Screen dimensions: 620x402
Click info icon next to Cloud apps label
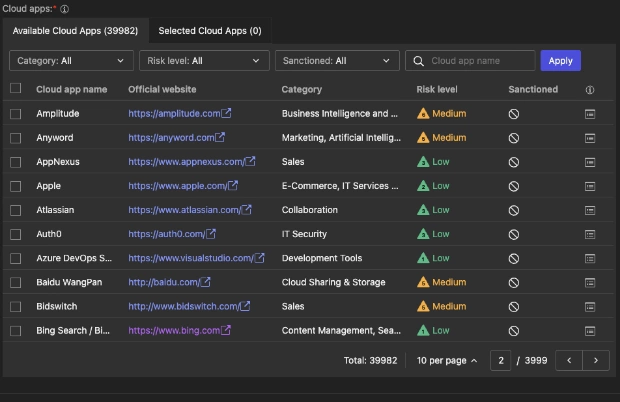tap(64, 9)
